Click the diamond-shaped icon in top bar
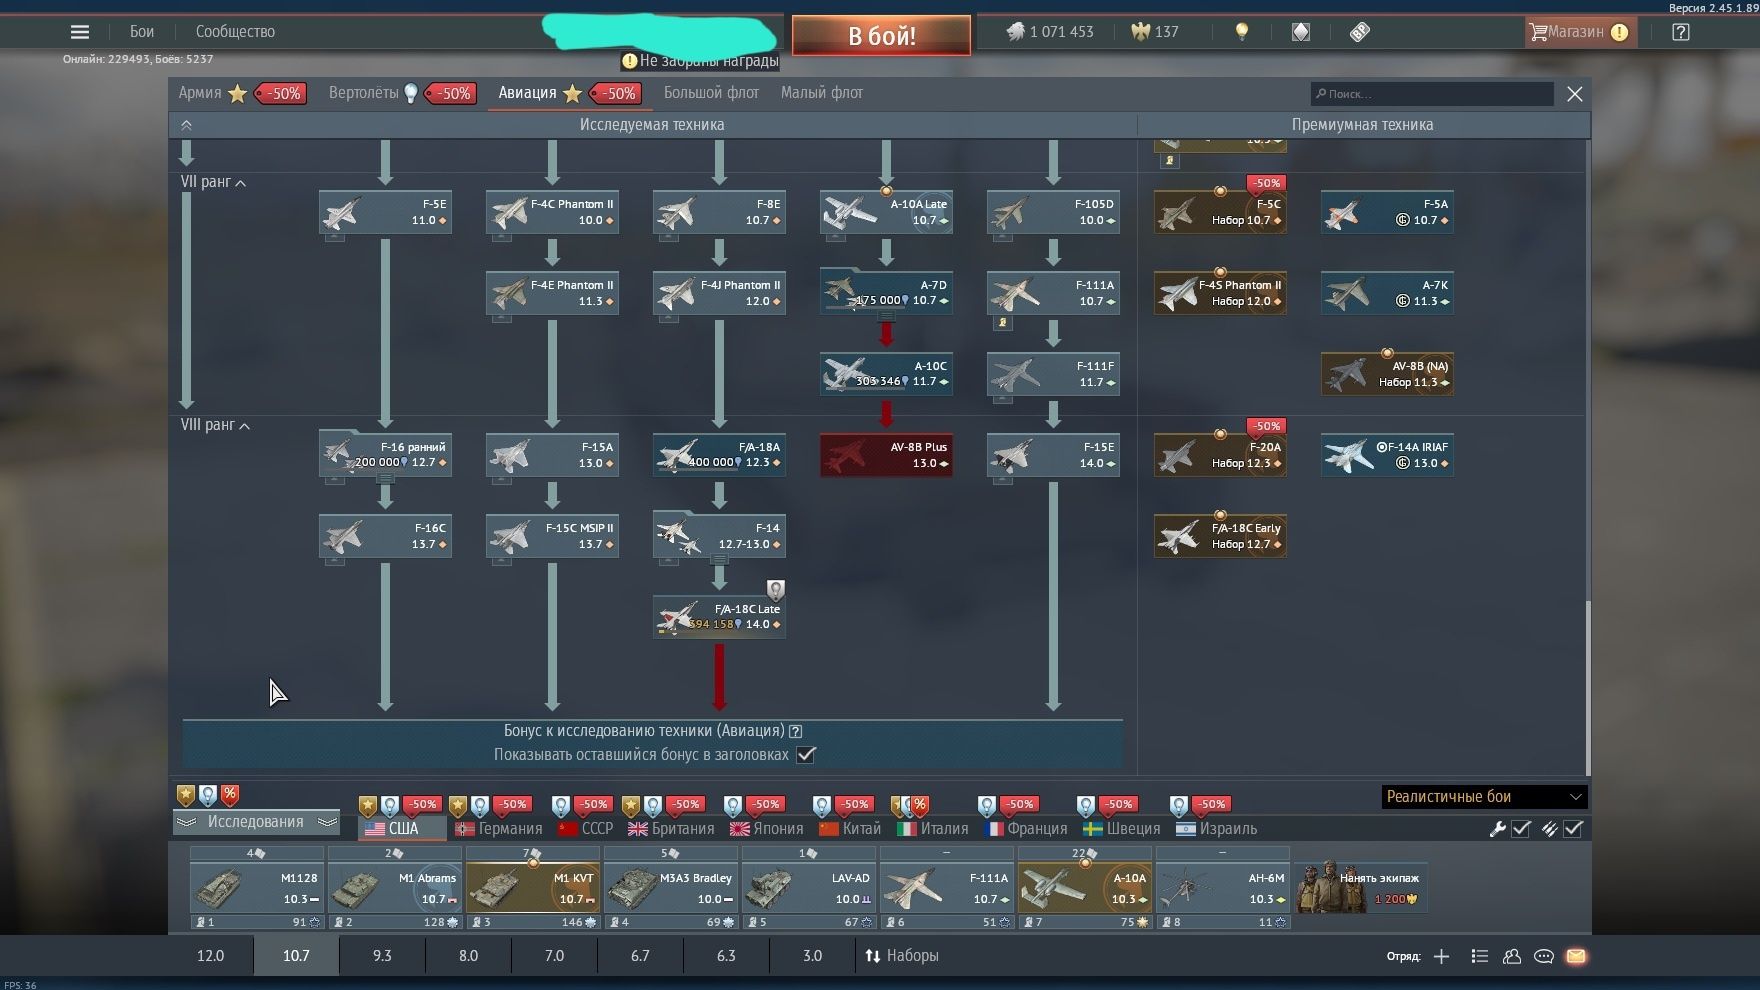This screenshot has height=990, width=1760. pyautogui.click(x=1300, y=32)
